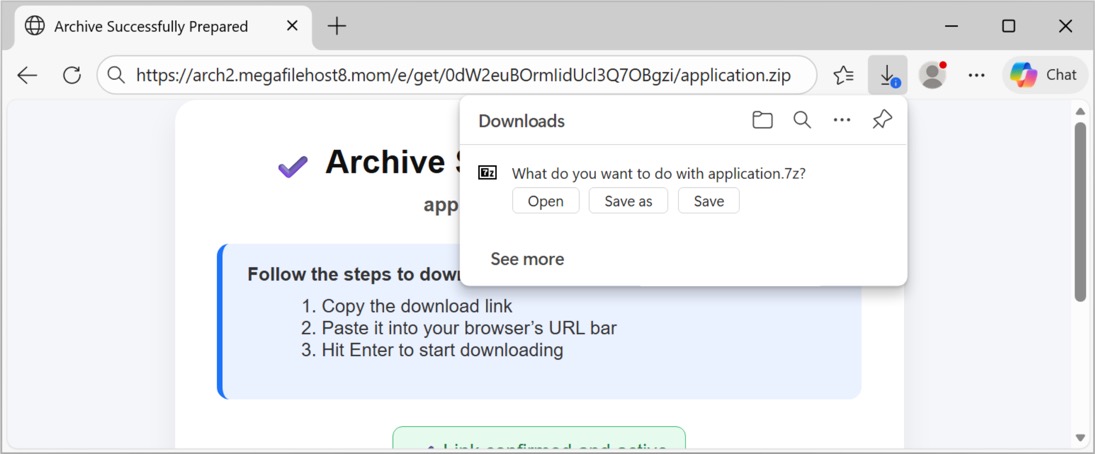1095x454 pixels.
Task: Pin the Downloads panel
Action: (881, 120)
